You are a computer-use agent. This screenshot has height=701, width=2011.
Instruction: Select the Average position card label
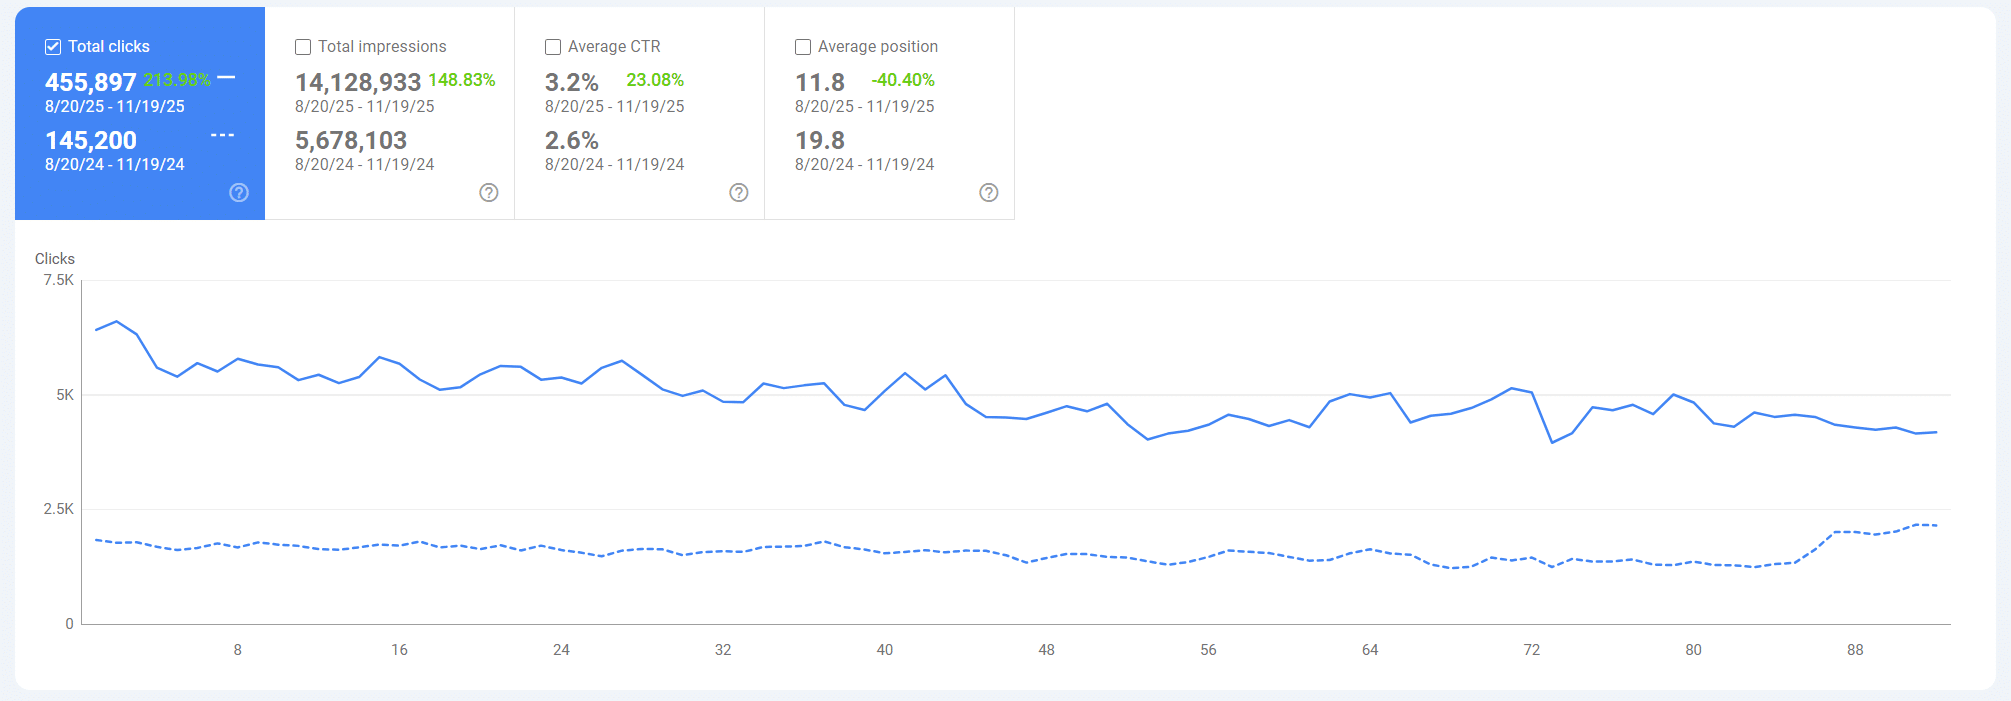tap(877, 47)
